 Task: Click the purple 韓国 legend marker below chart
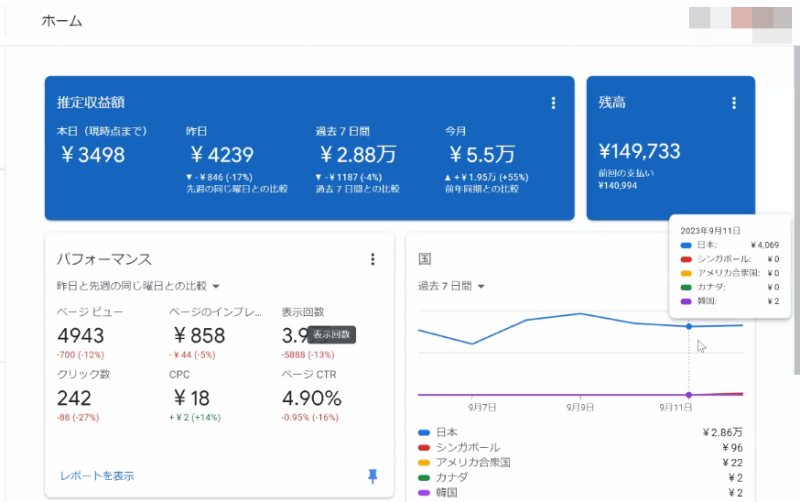(x=424, y=492)
